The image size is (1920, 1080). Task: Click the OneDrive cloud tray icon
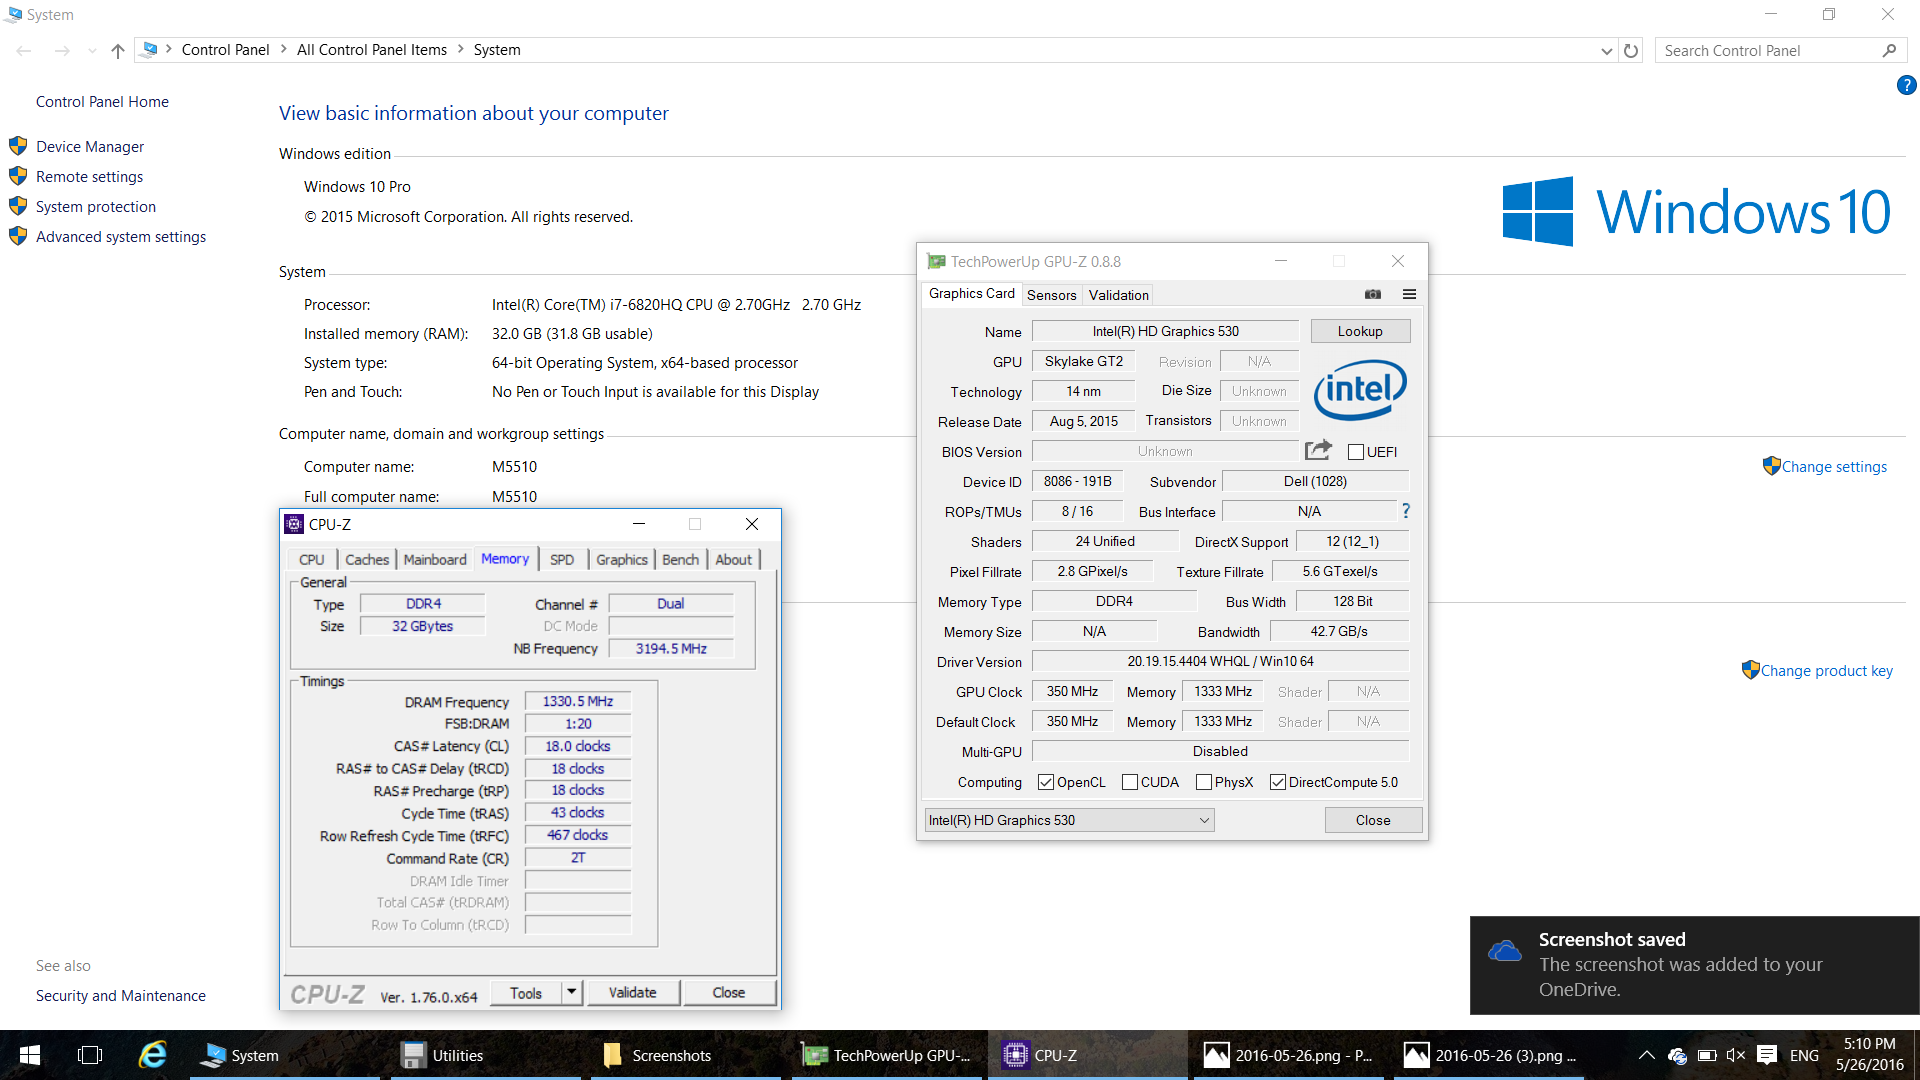pos(1678,1055)
